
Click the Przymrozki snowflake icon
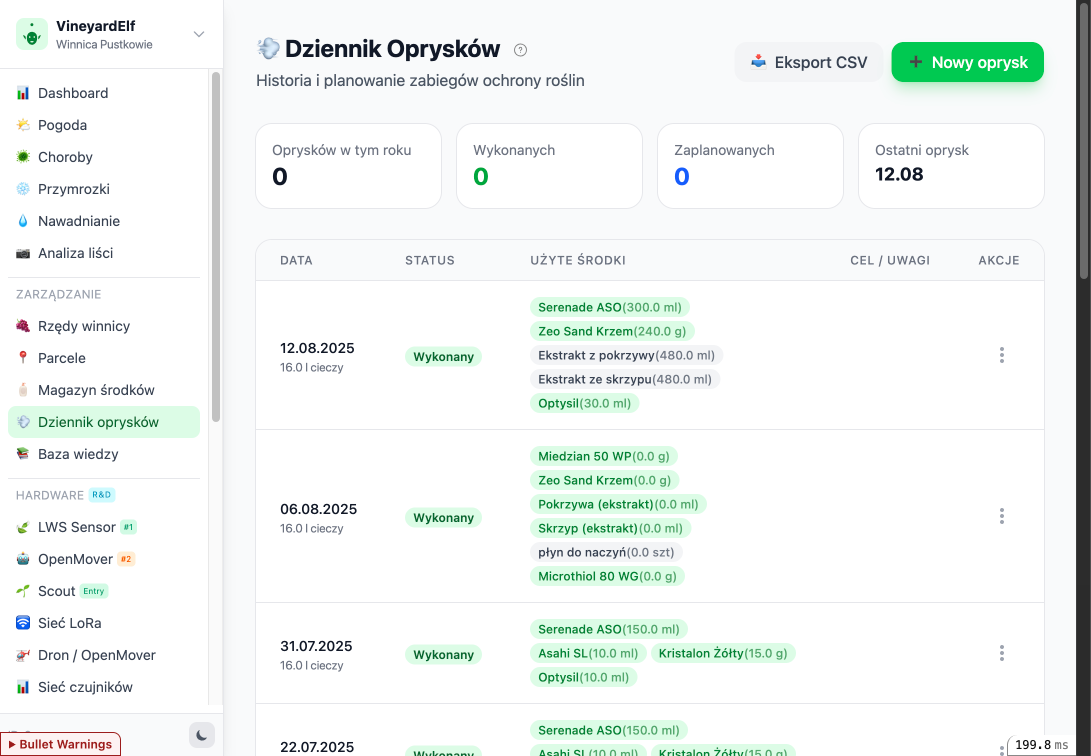23,189
